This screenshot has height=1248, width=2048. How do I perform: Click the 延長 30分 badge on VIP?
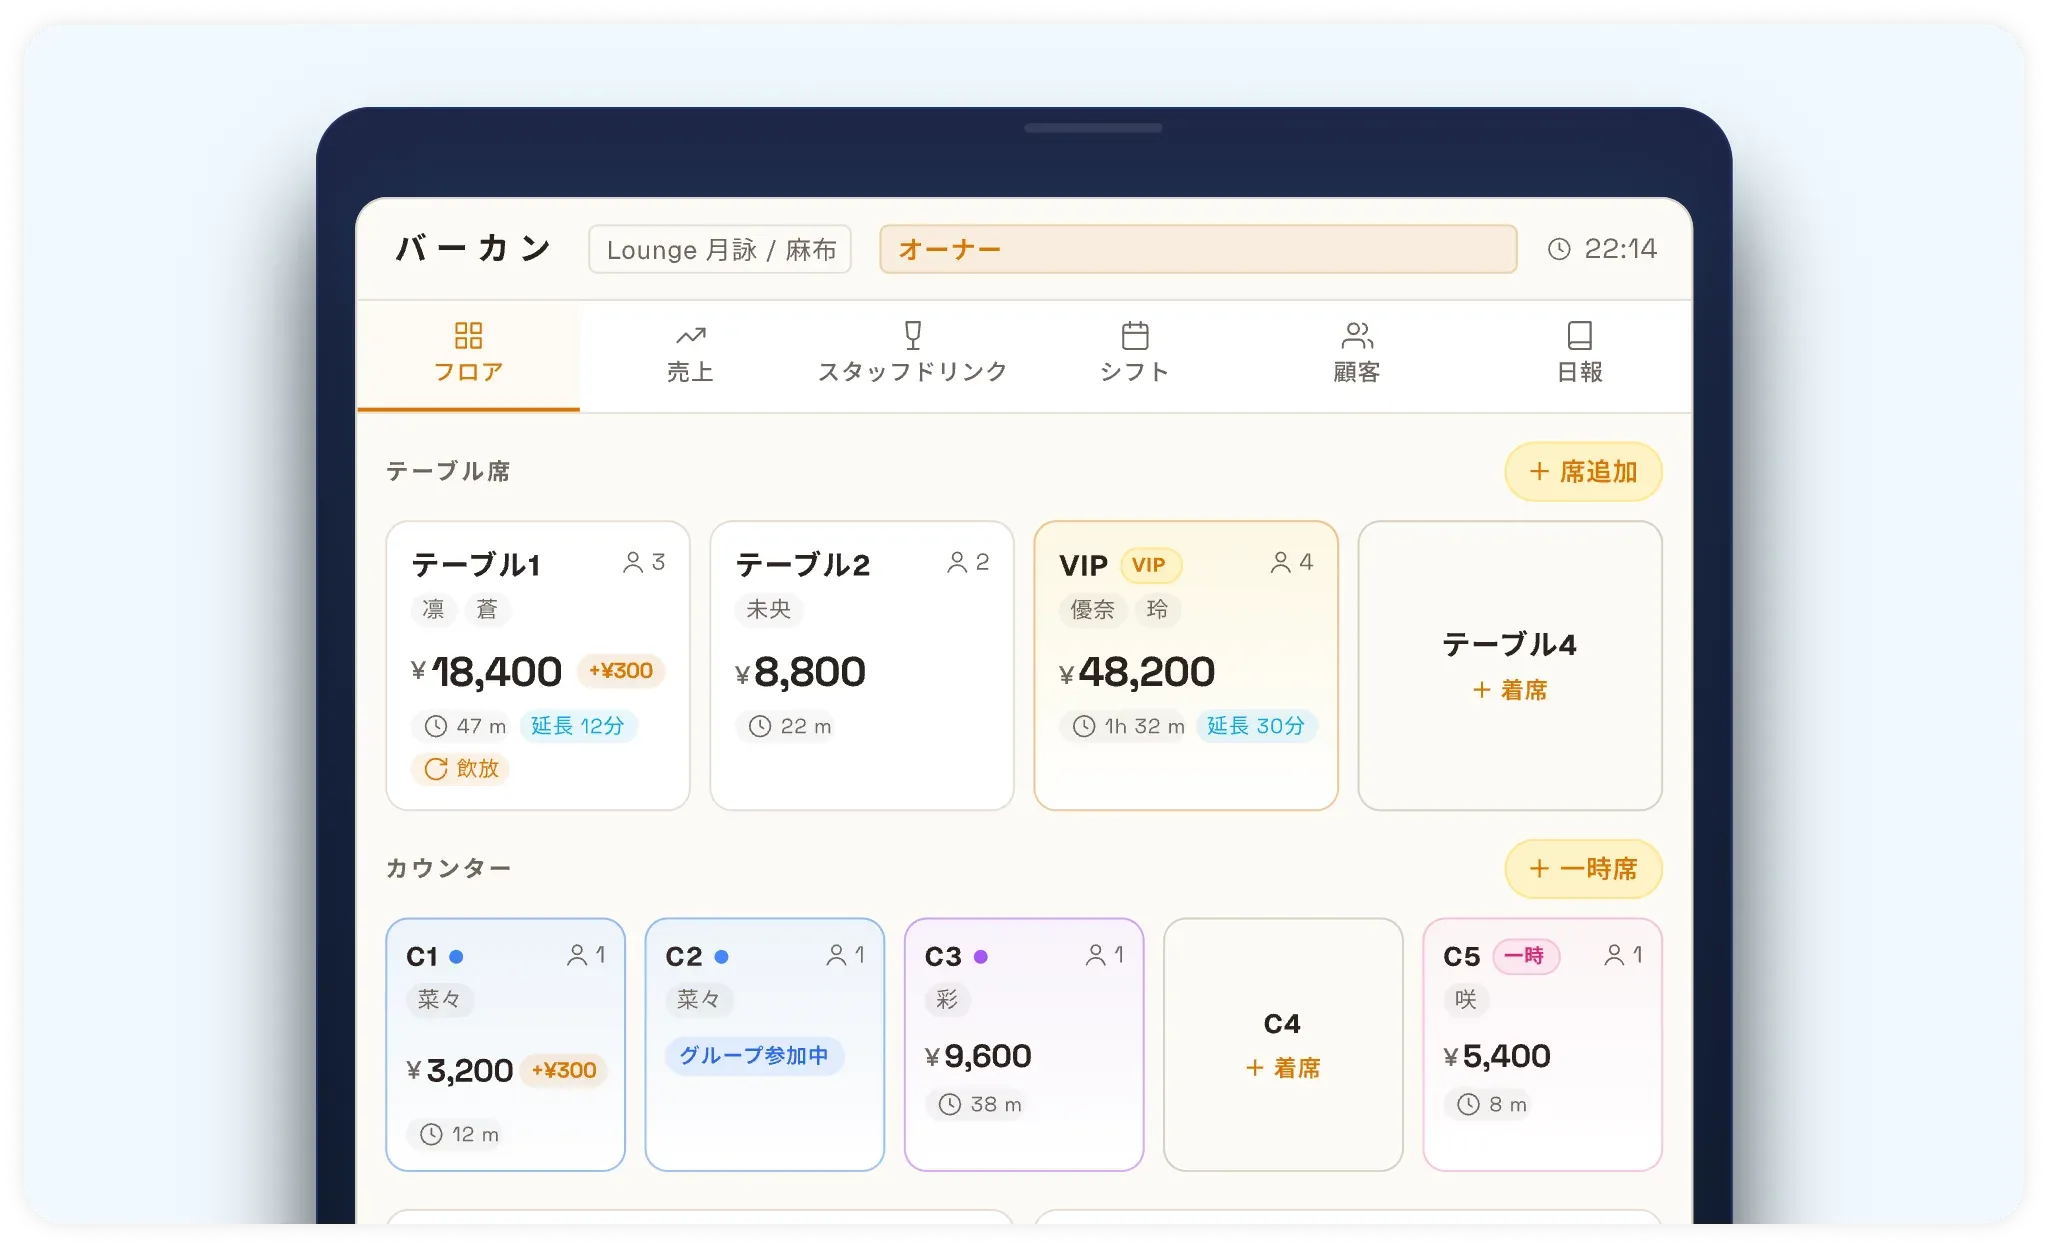tap(1256, 726)
